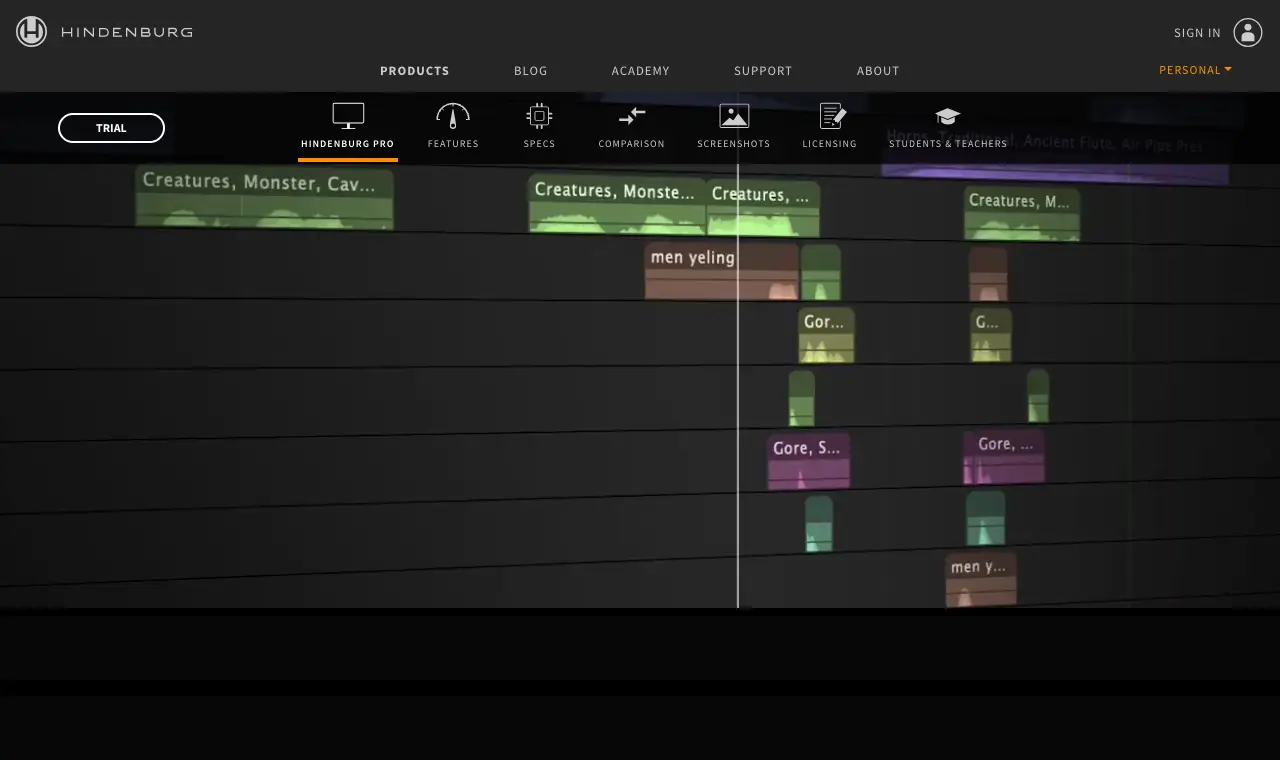Screen dimensions: 1280x760
Task: View the Specs chip icon
Action: coord(539,116)
